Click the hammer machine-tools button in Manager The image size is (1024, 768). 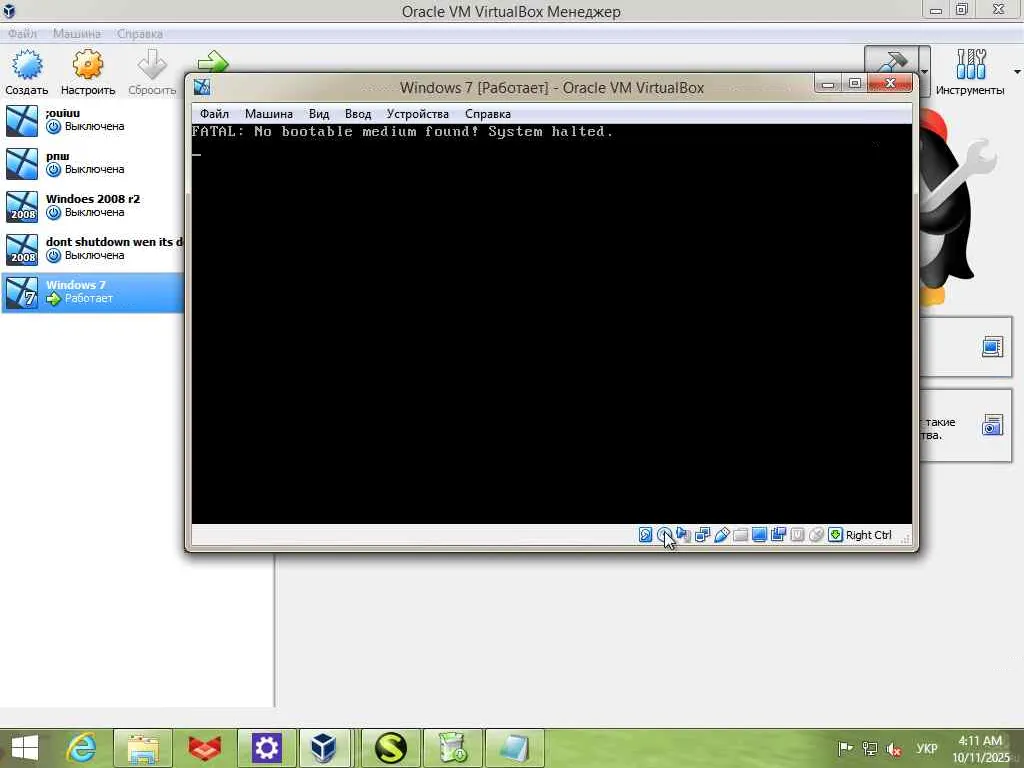891,60
